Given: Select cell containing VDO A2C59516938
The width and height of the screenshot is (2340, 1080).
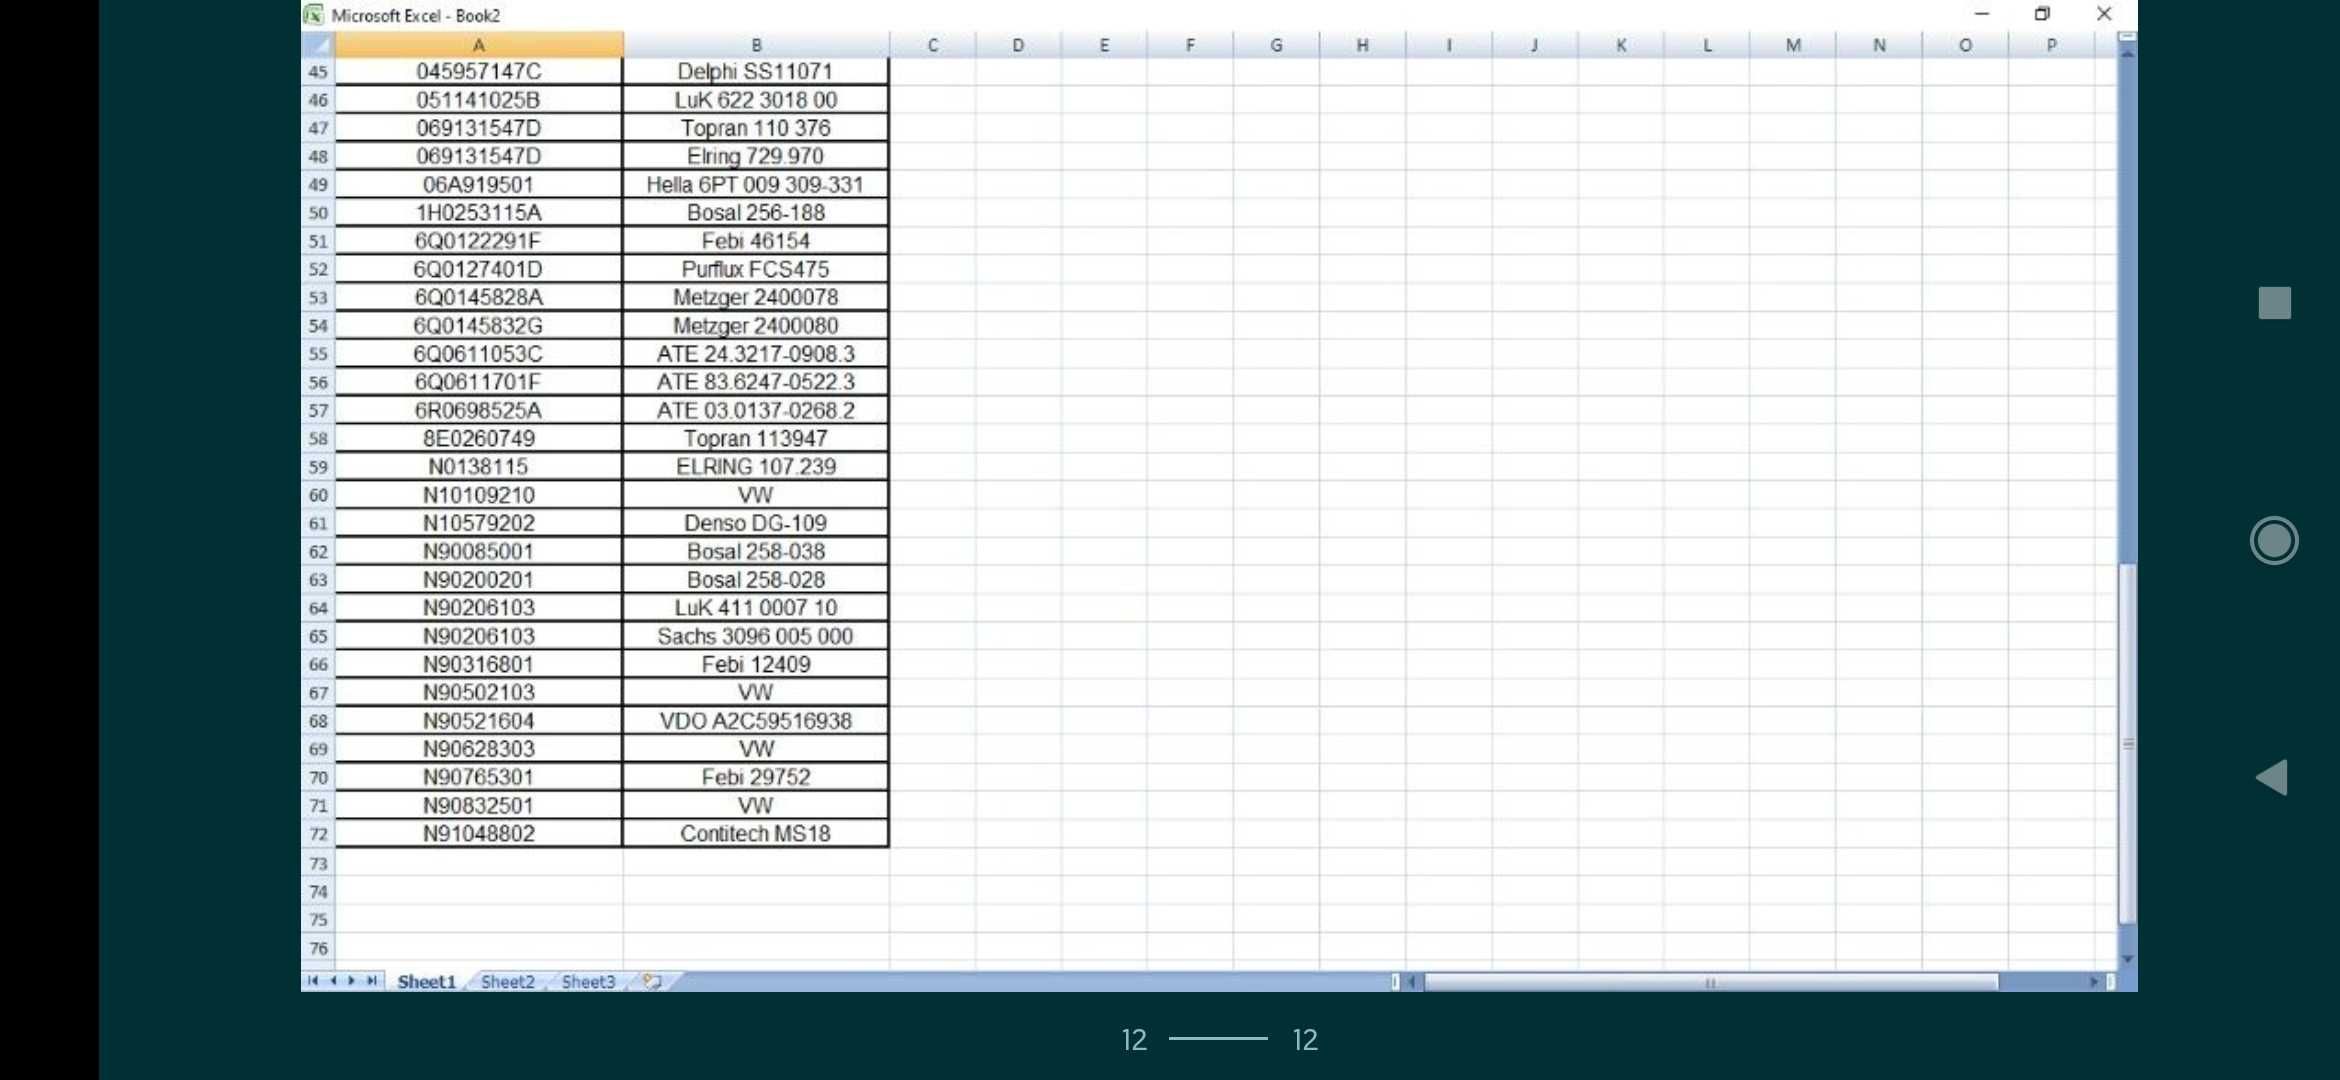Looking at the screenshot, I should (x=755, y=721).
